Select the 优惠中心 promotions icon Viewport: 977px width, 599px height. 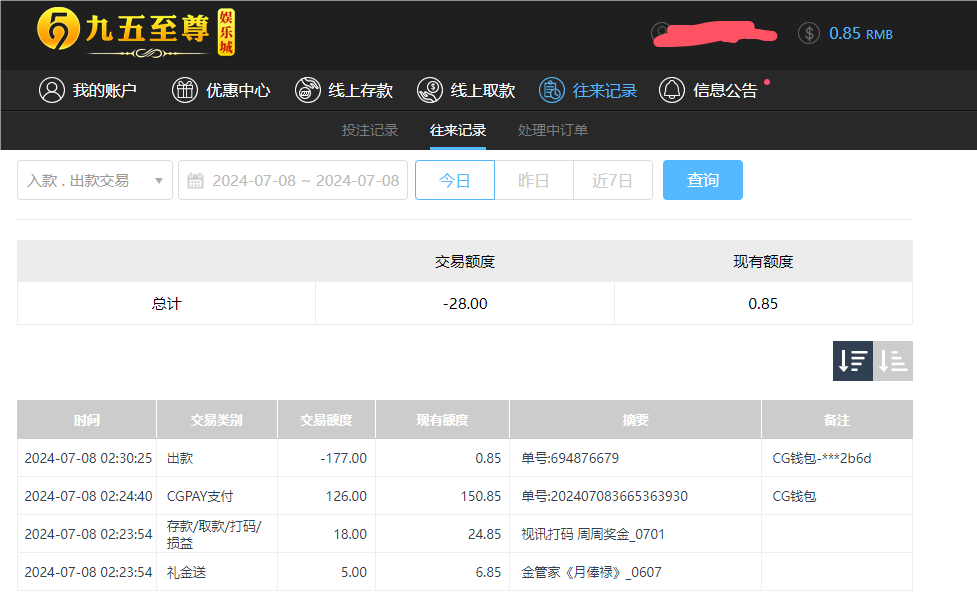(x=185, y=90)
